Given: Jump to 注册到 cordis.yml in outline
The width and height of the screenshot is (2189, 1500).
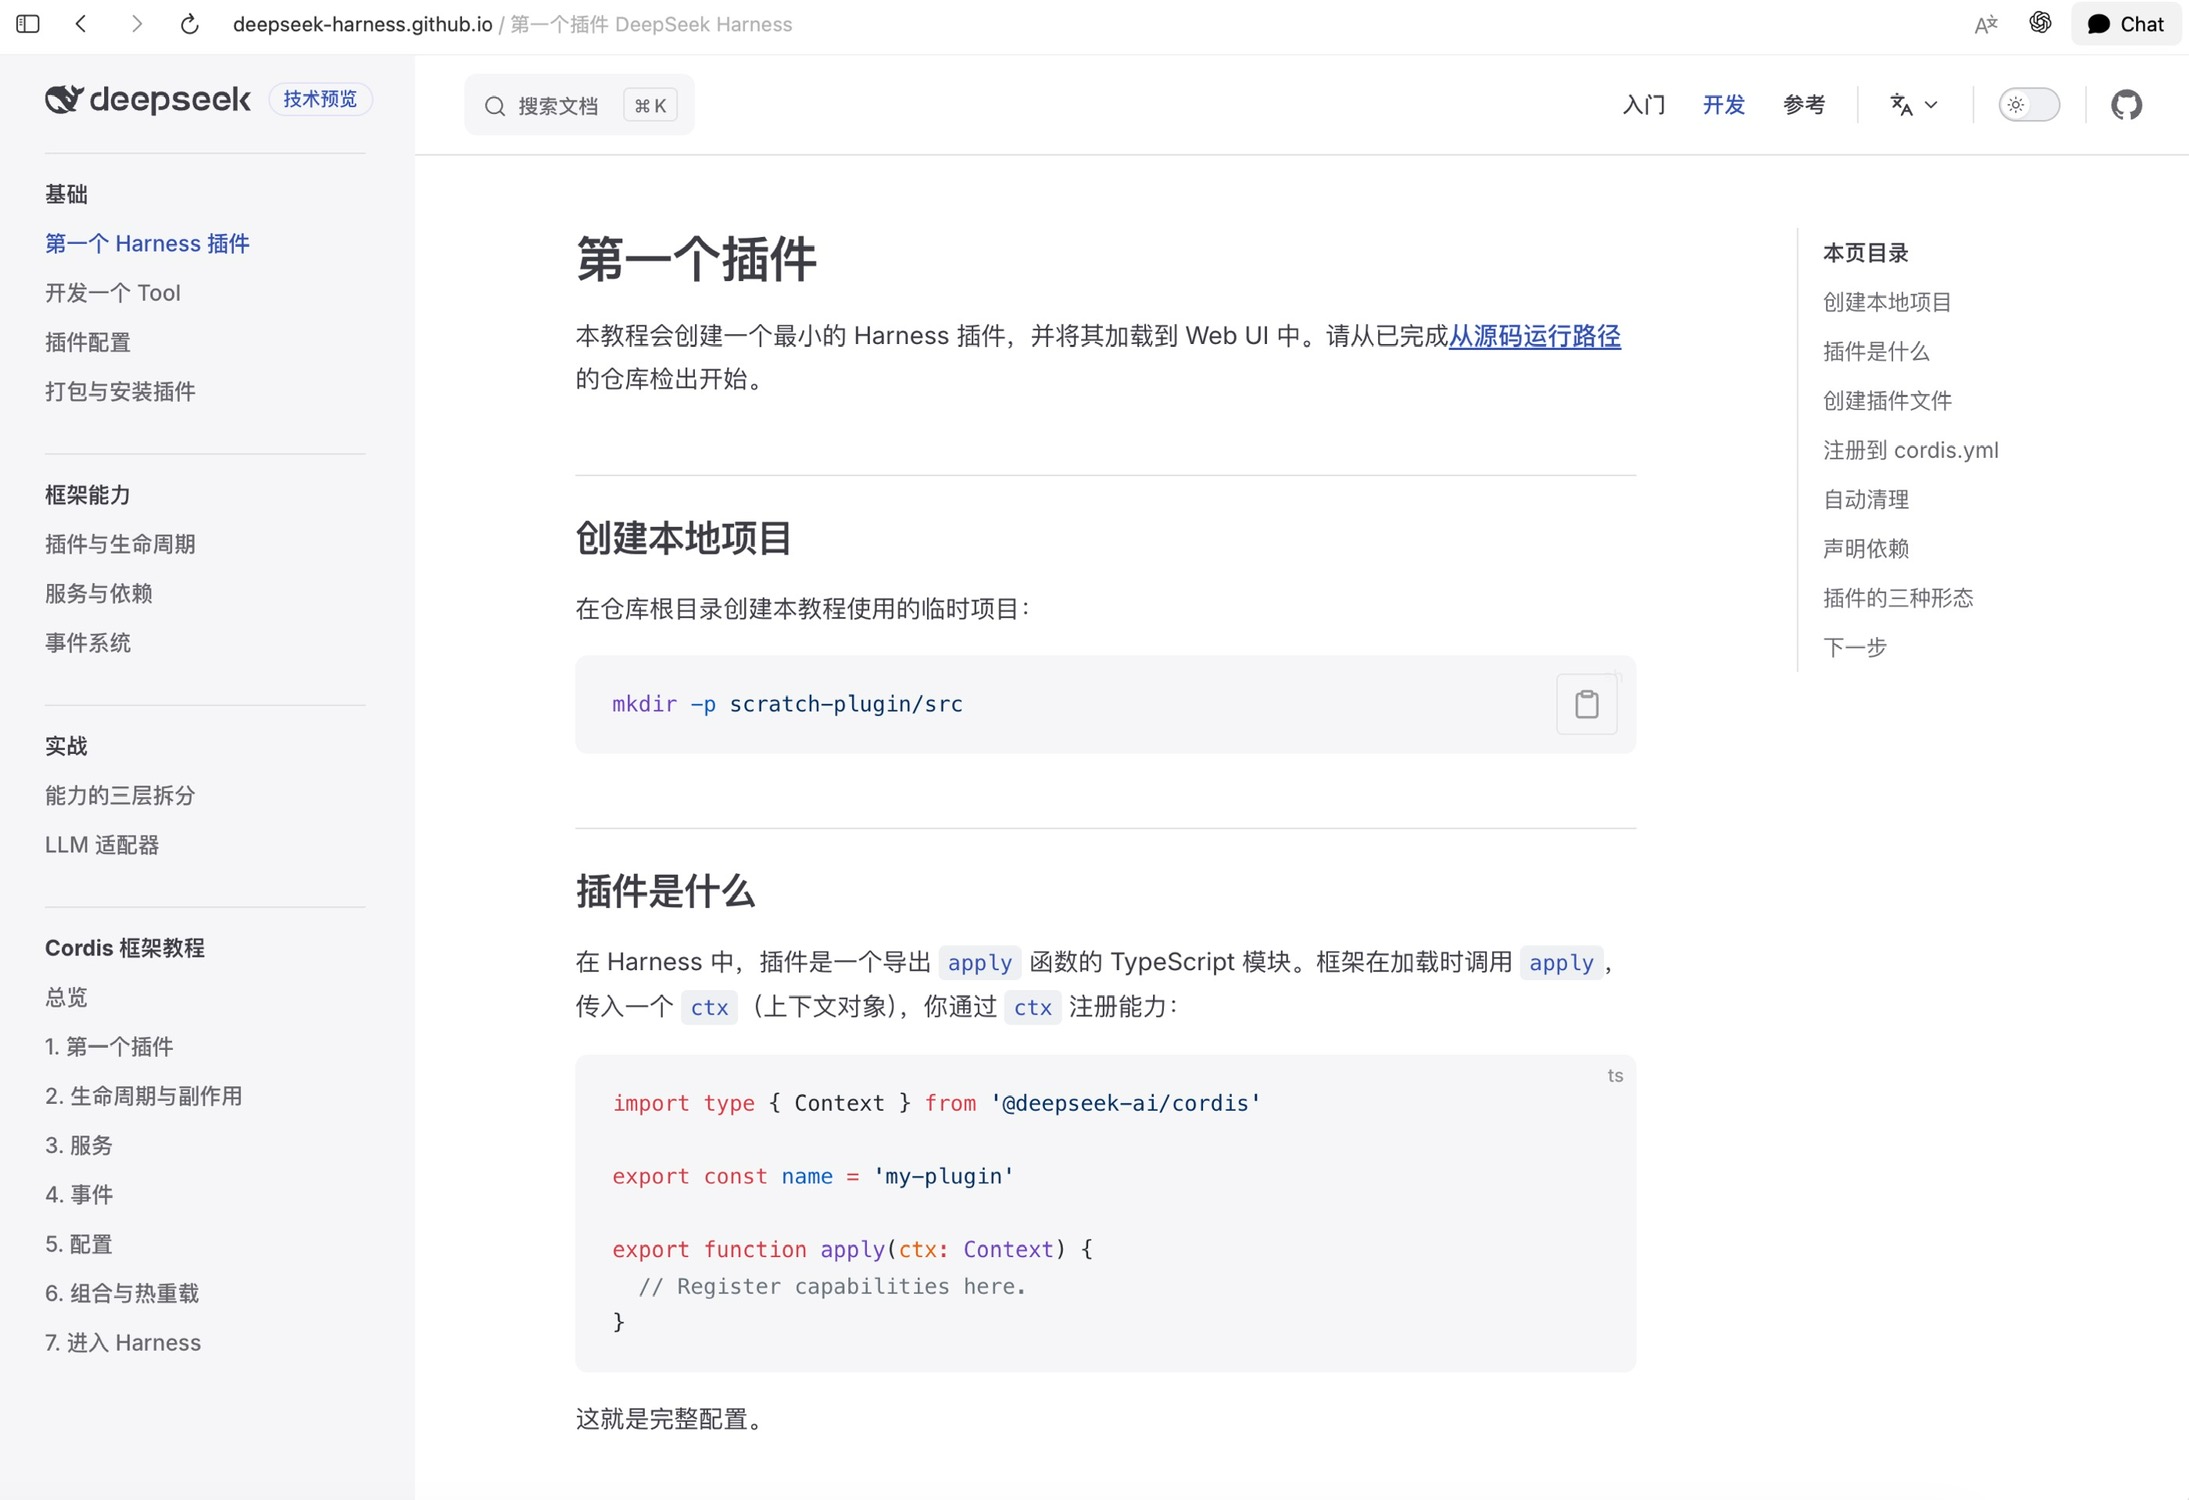Looking at the screenshot, I should 1910,450.
